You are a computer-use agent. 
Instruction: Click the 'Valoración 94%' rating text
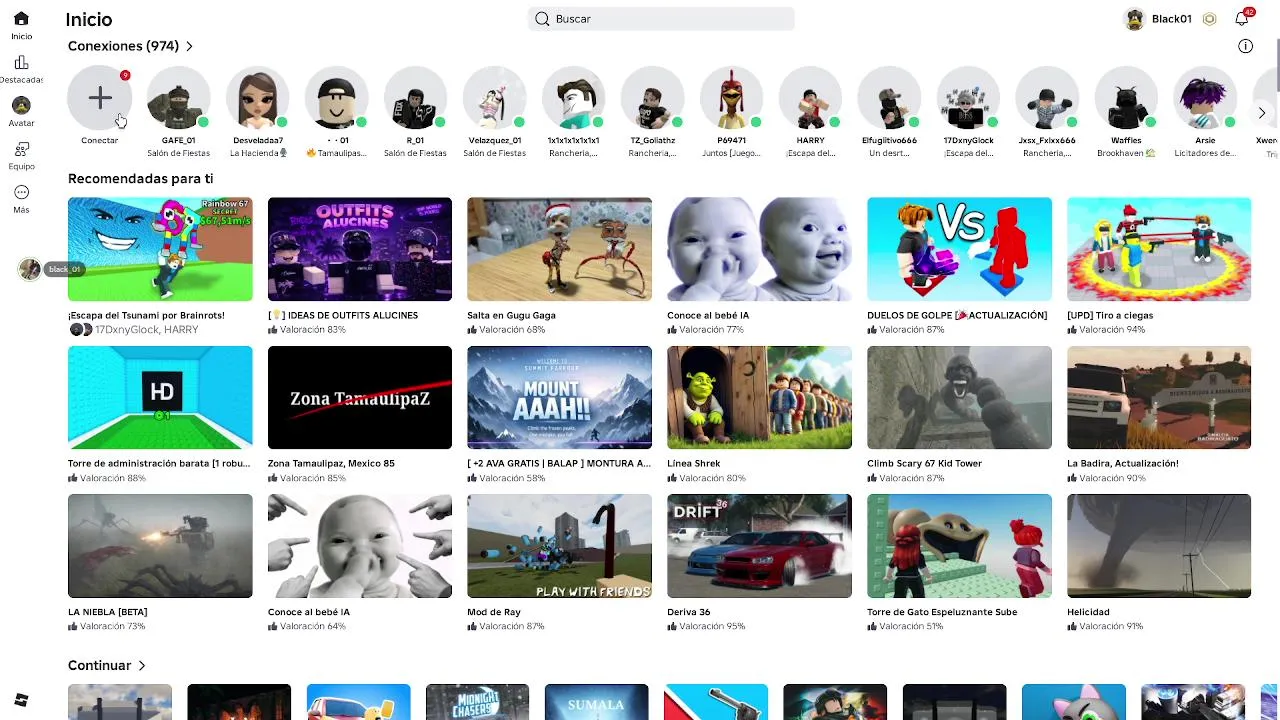(1112, 330)
